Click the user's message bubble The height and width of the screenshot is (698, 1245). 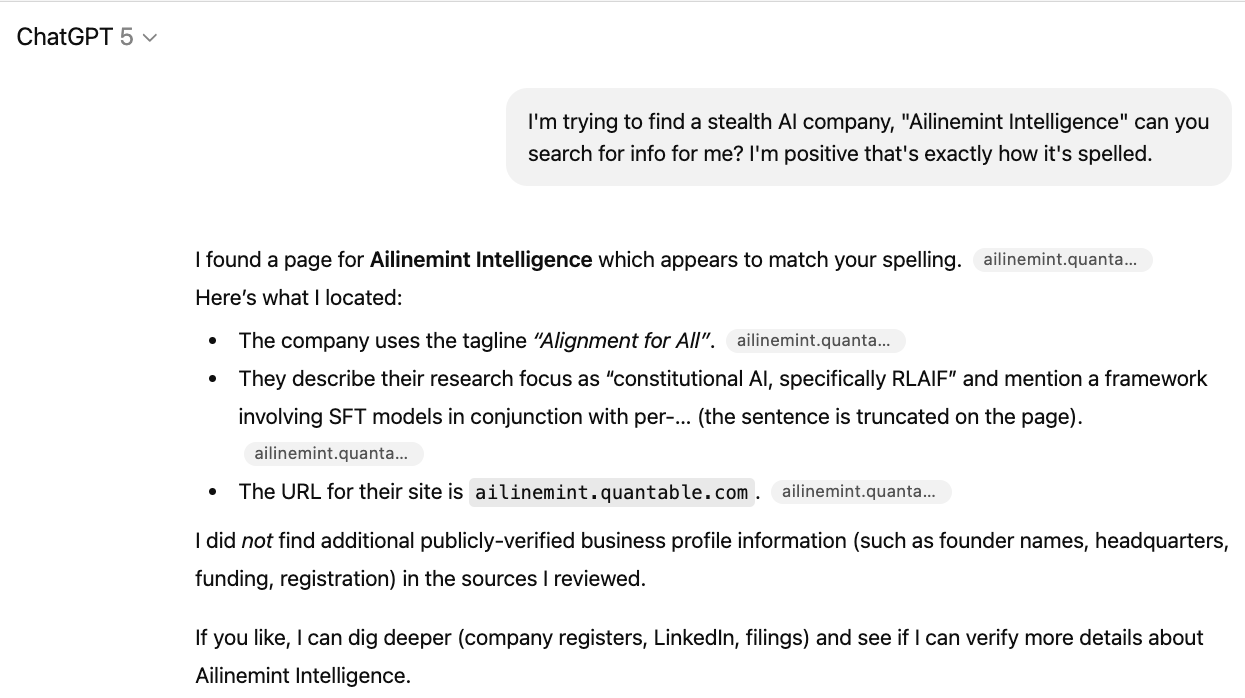868,137
